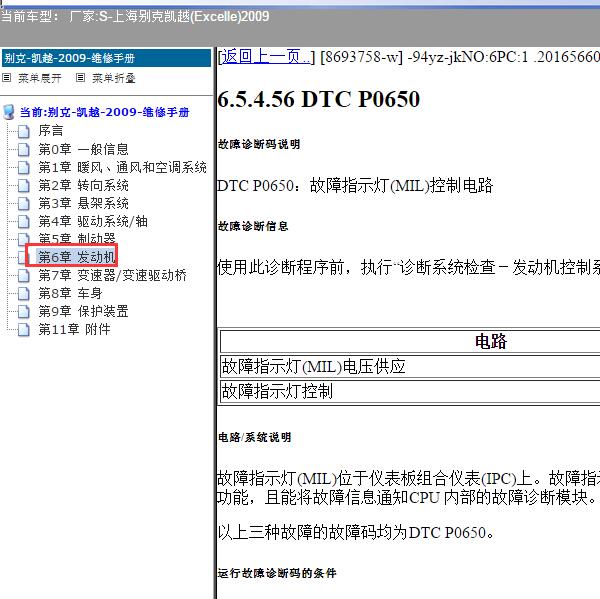The width and height of the screenshot is (600, 599).
Task: Click the page icon beside 第5章 制动器
Action: (x=24, y=239)
